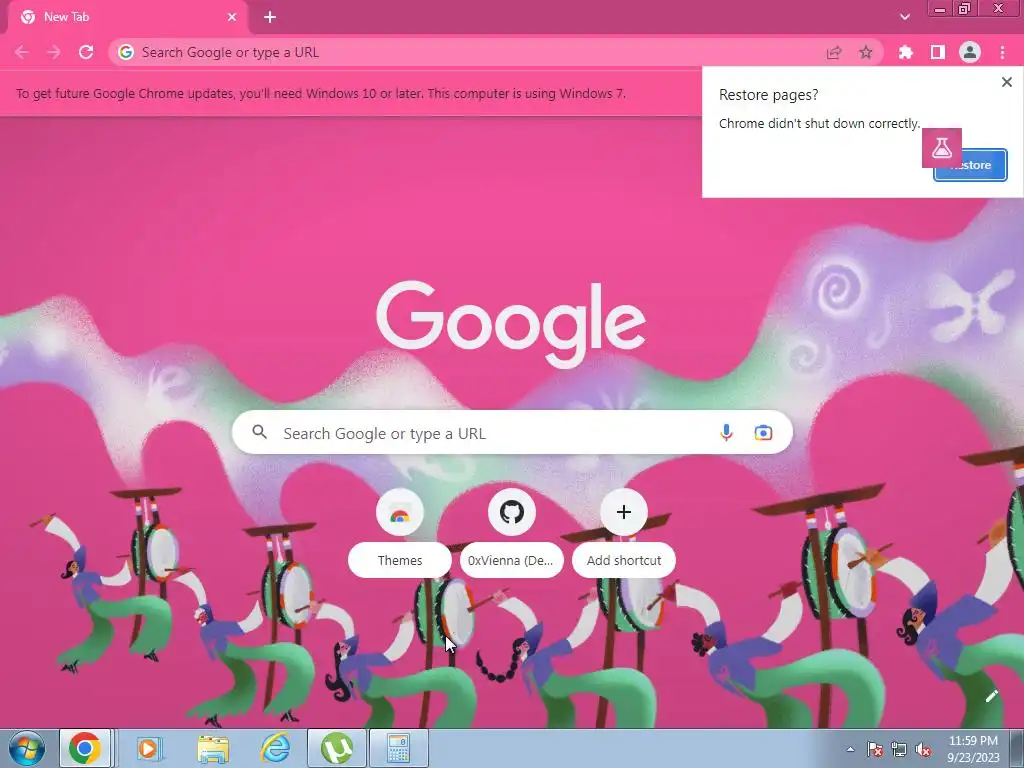1024x768 pixels.
Task: Launch Windows Media Player from taskbar
Action: coord(149,748)
